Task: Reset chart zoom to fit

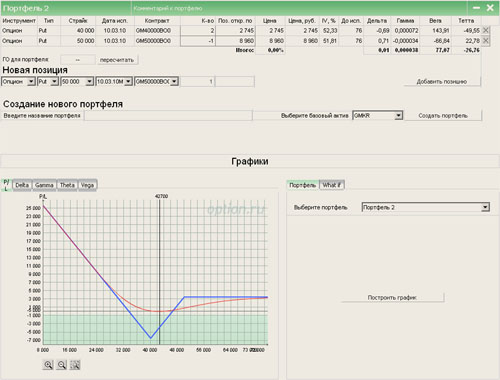Action: [75, 365]
